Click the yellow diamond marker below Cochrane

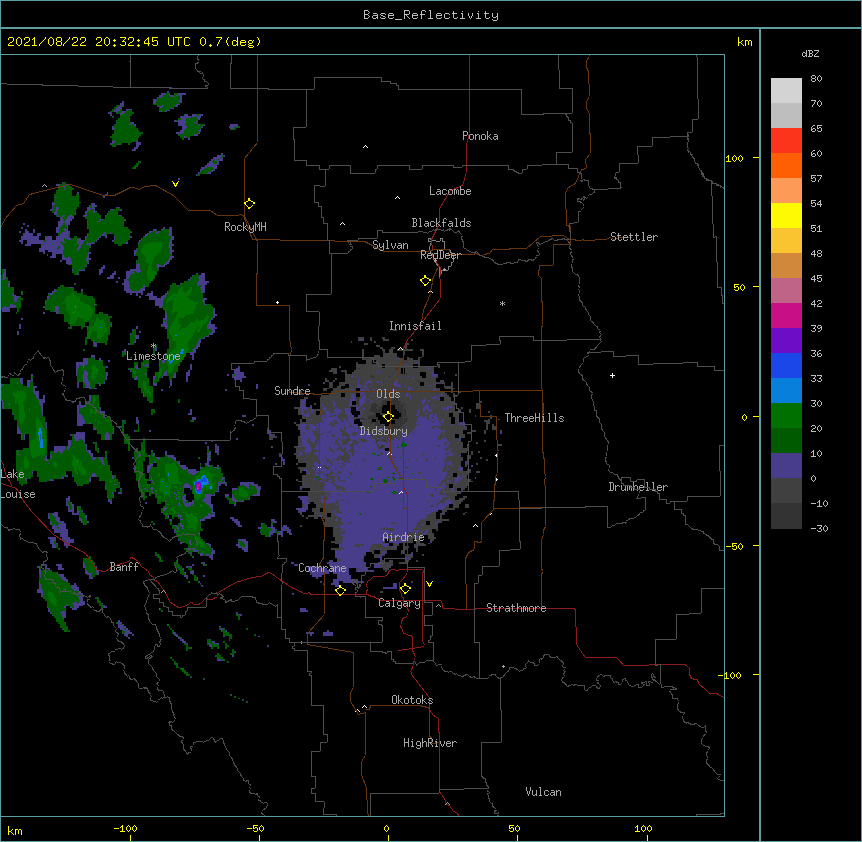(x=340, y=590)
